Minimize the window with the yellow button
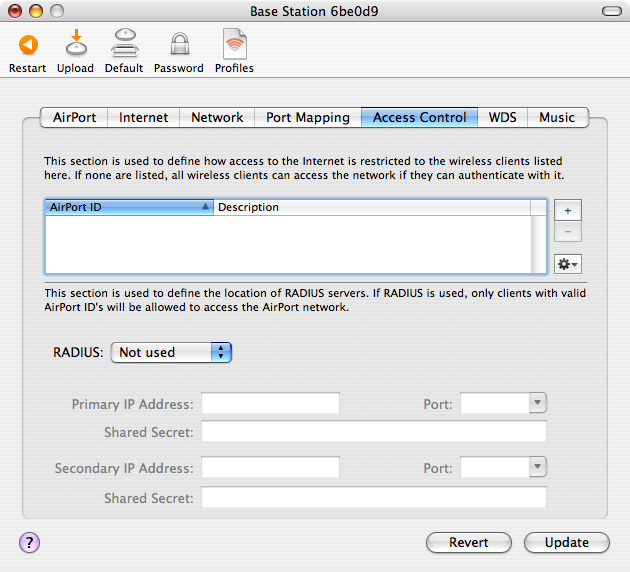 (36, 11)
